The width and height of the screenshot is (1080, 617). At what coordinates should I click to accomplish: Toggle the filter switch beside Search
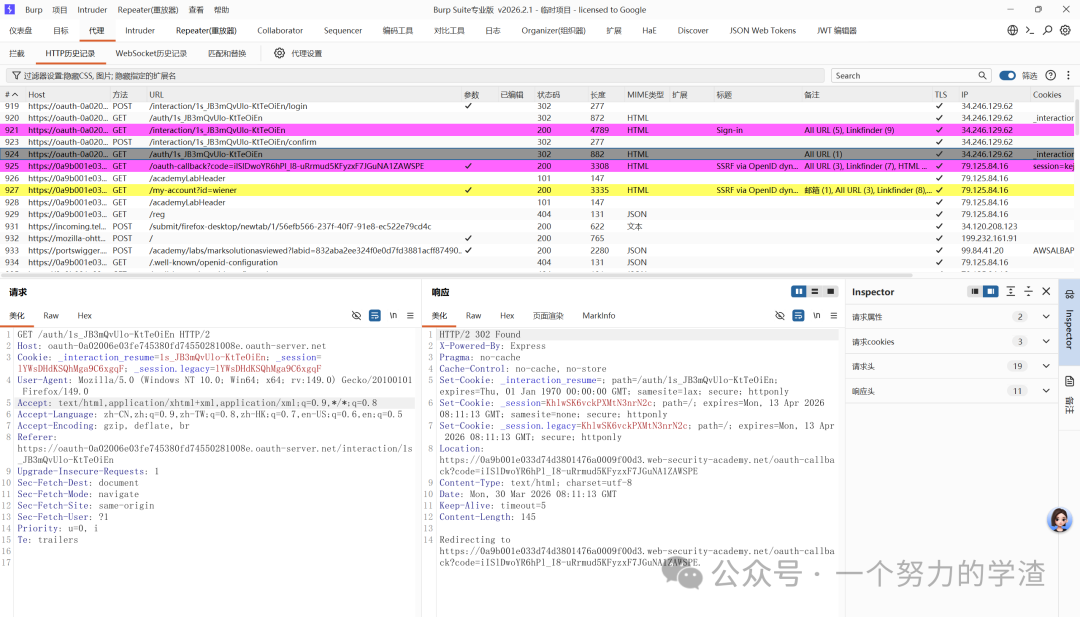[x=1007, y=76]
